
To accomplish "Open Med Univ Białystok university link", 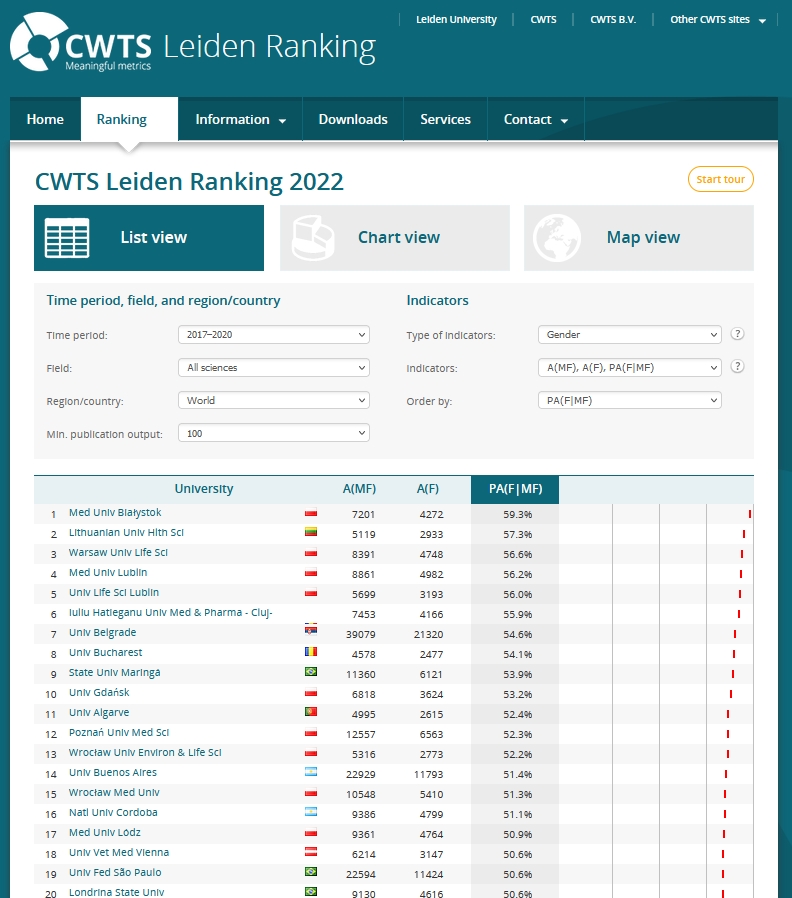I will click(115, 513).
